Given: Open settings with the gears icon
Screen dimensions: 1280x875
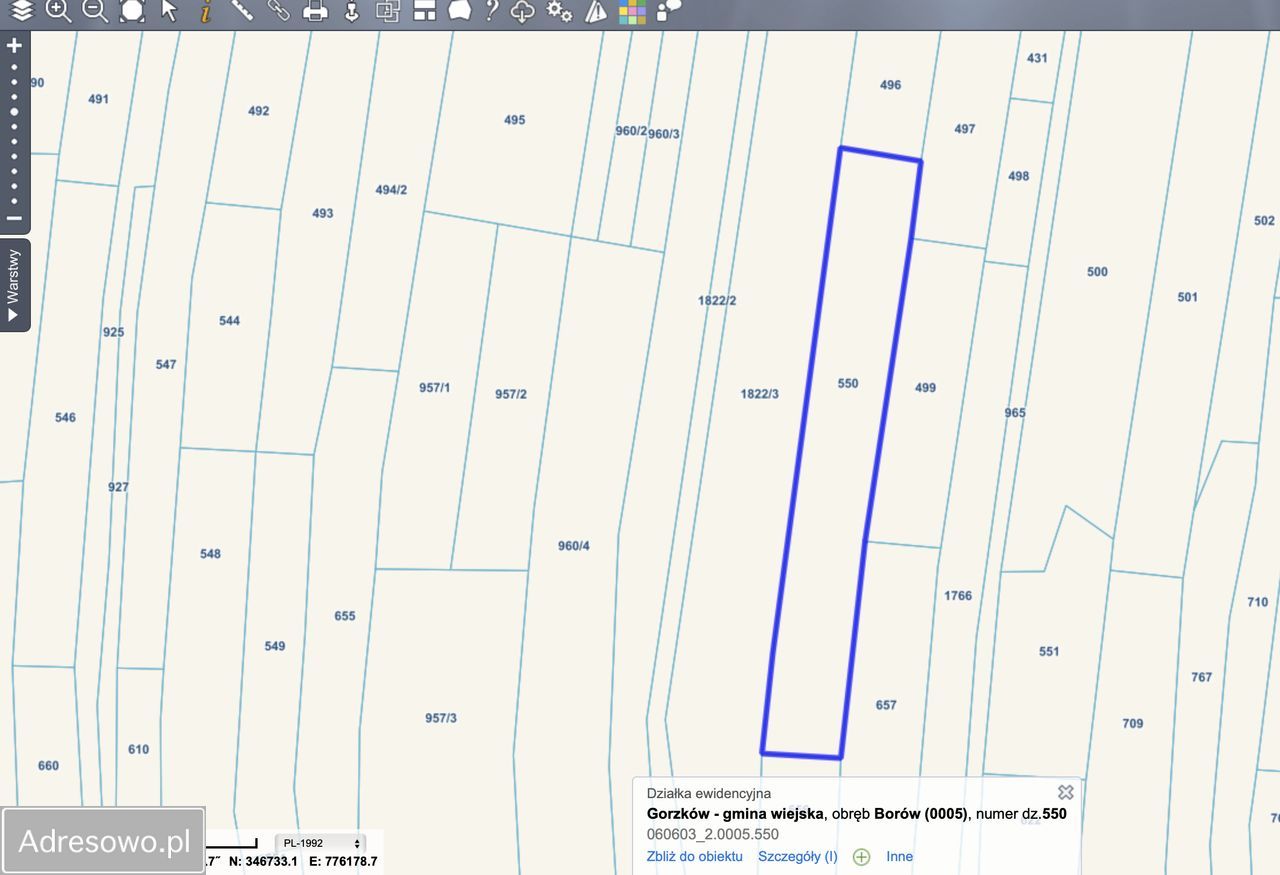Looking at the screenshot, I should click(x=560, y=11).
